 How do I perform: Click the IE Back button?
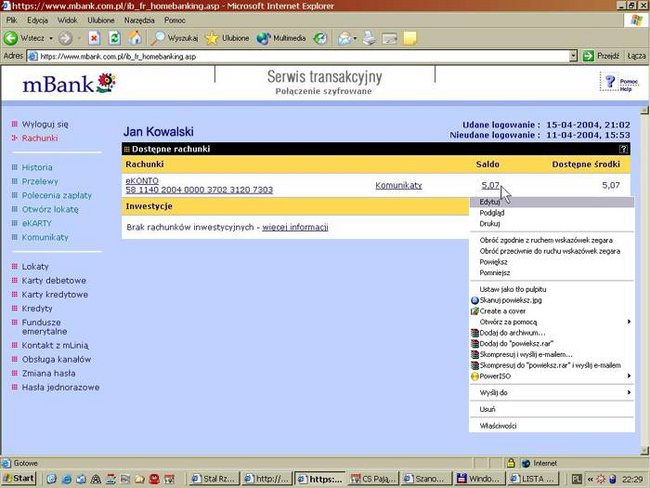click(24, 38)
